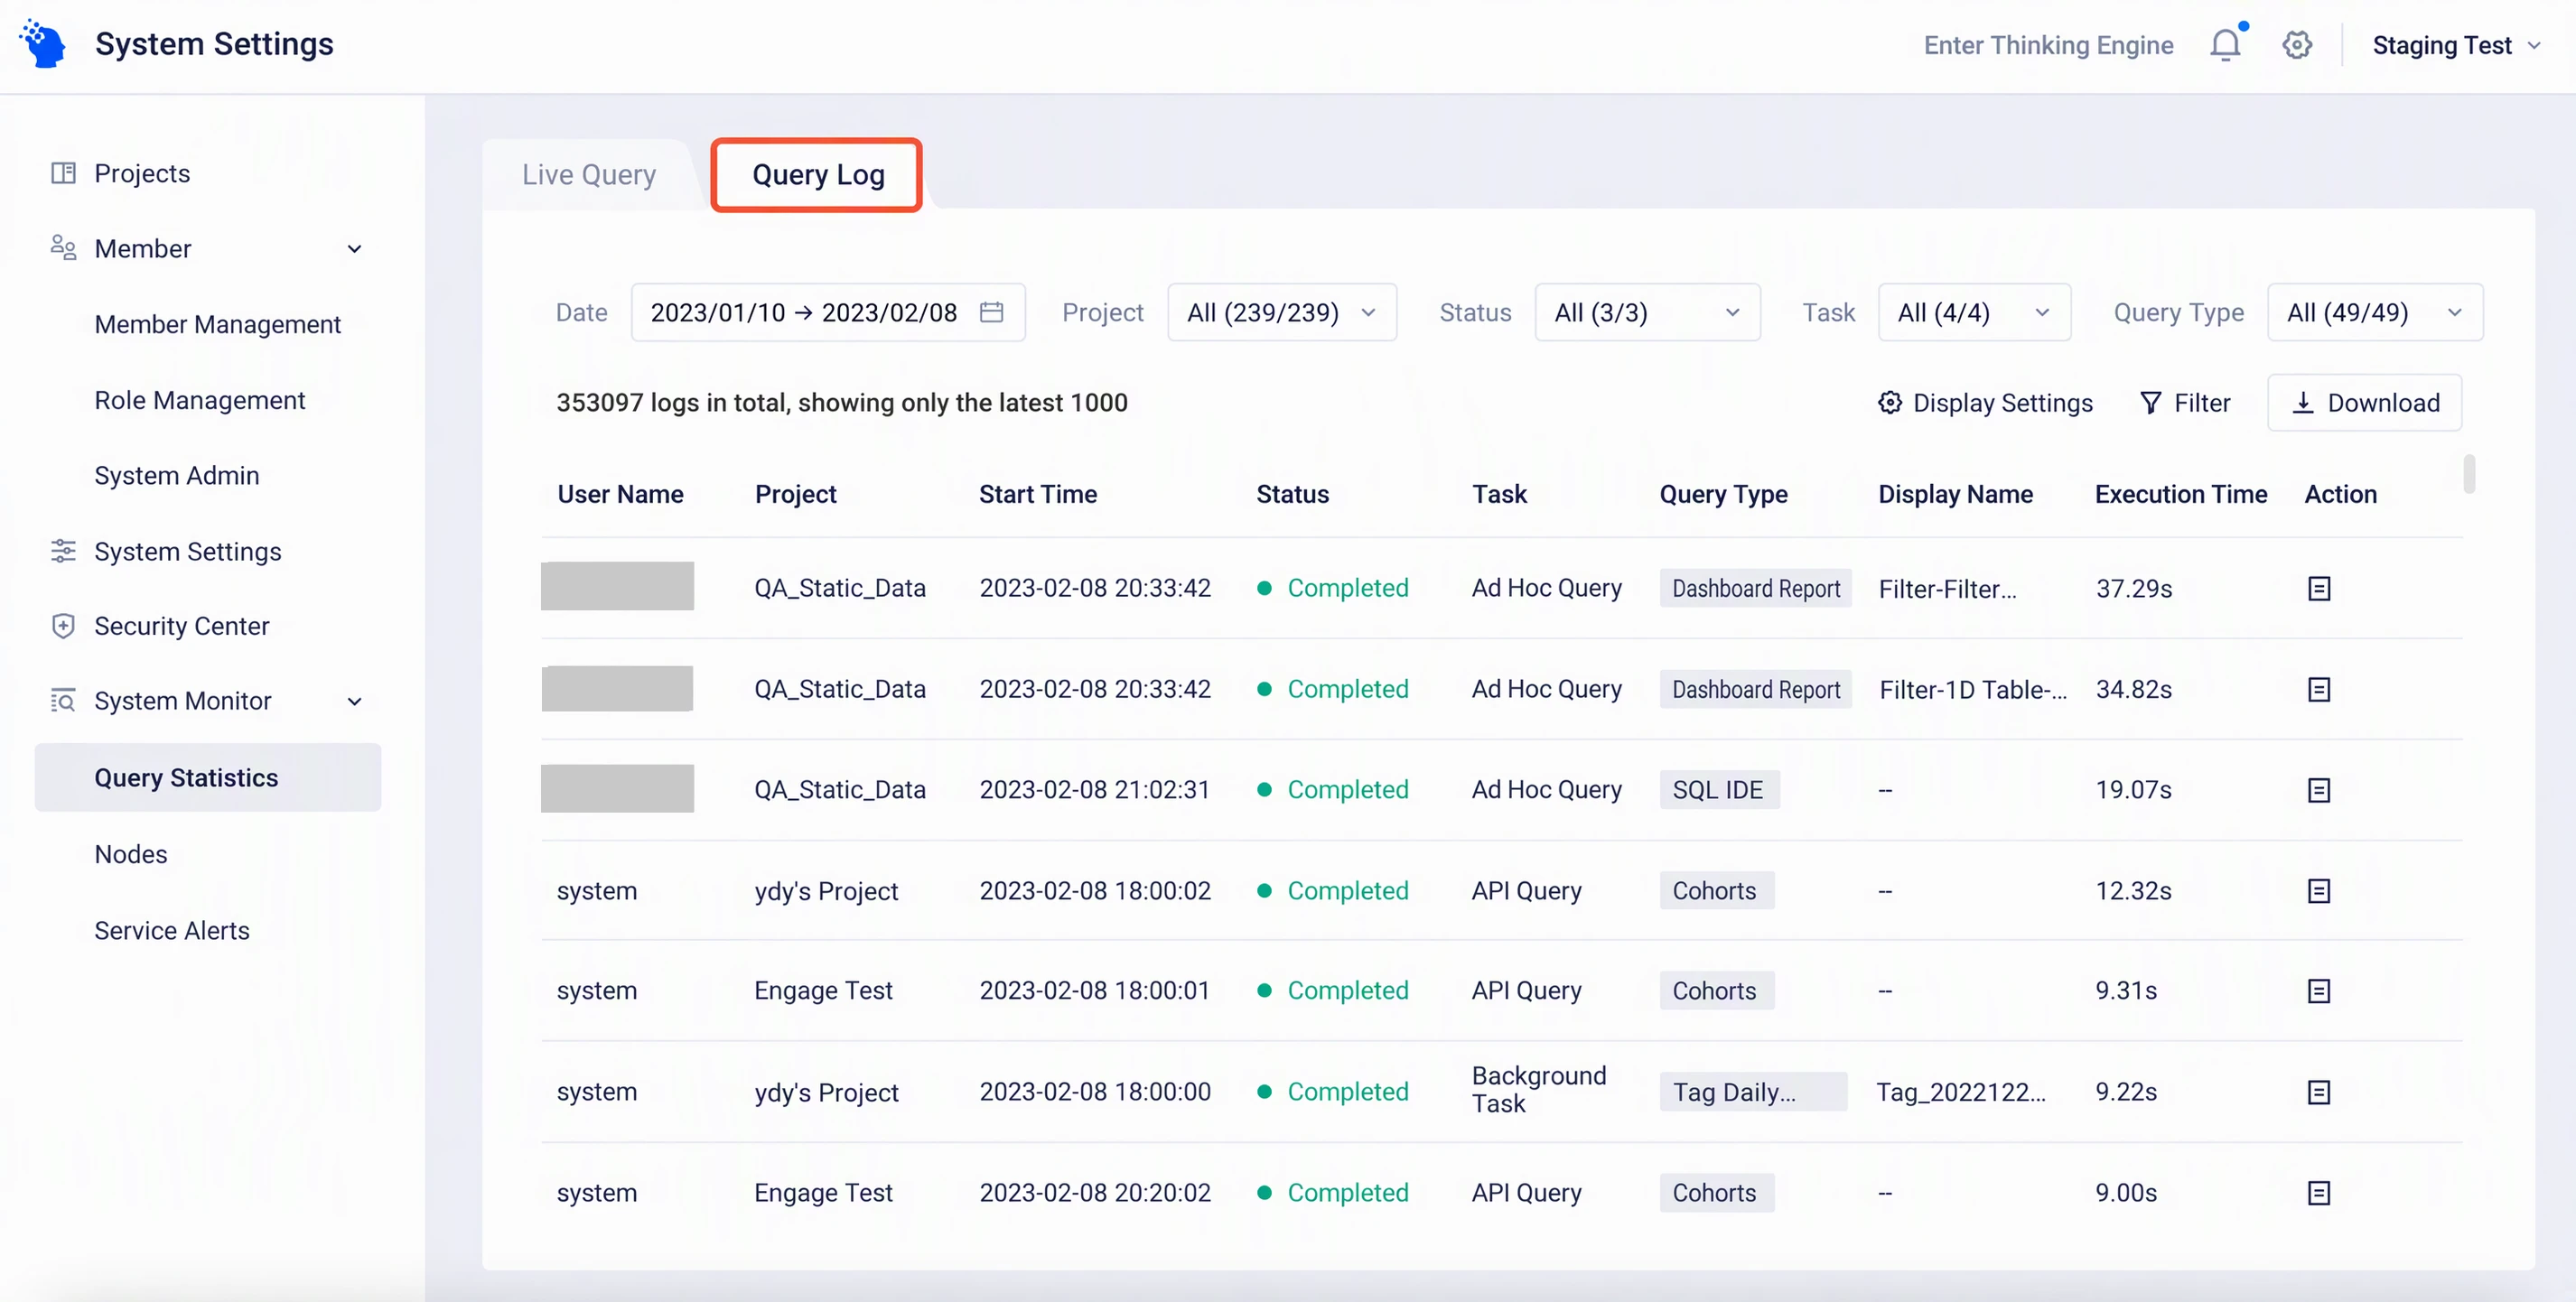Viewport: 2576px width, 1302px height.
Task: Open Enter Thinking Engine link
Action: click(x=2048, y=45)
